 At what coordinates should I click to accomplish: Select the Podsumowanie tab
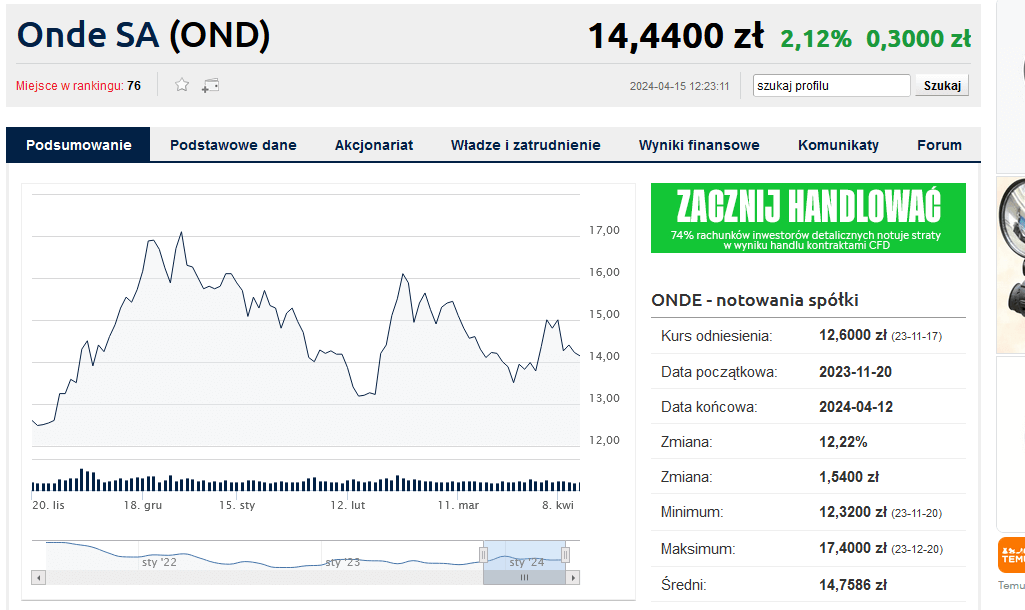79,145
